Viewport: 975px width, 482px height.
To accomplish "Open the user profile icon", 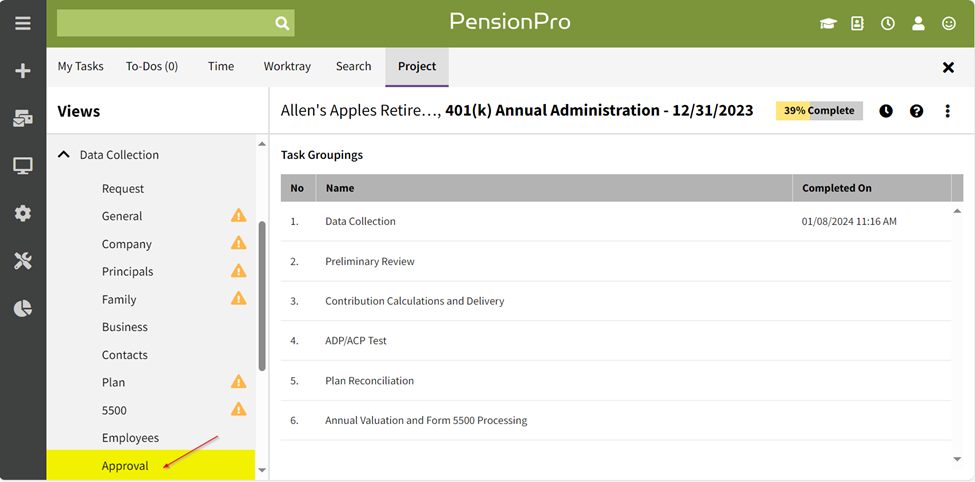I will 918,24.
